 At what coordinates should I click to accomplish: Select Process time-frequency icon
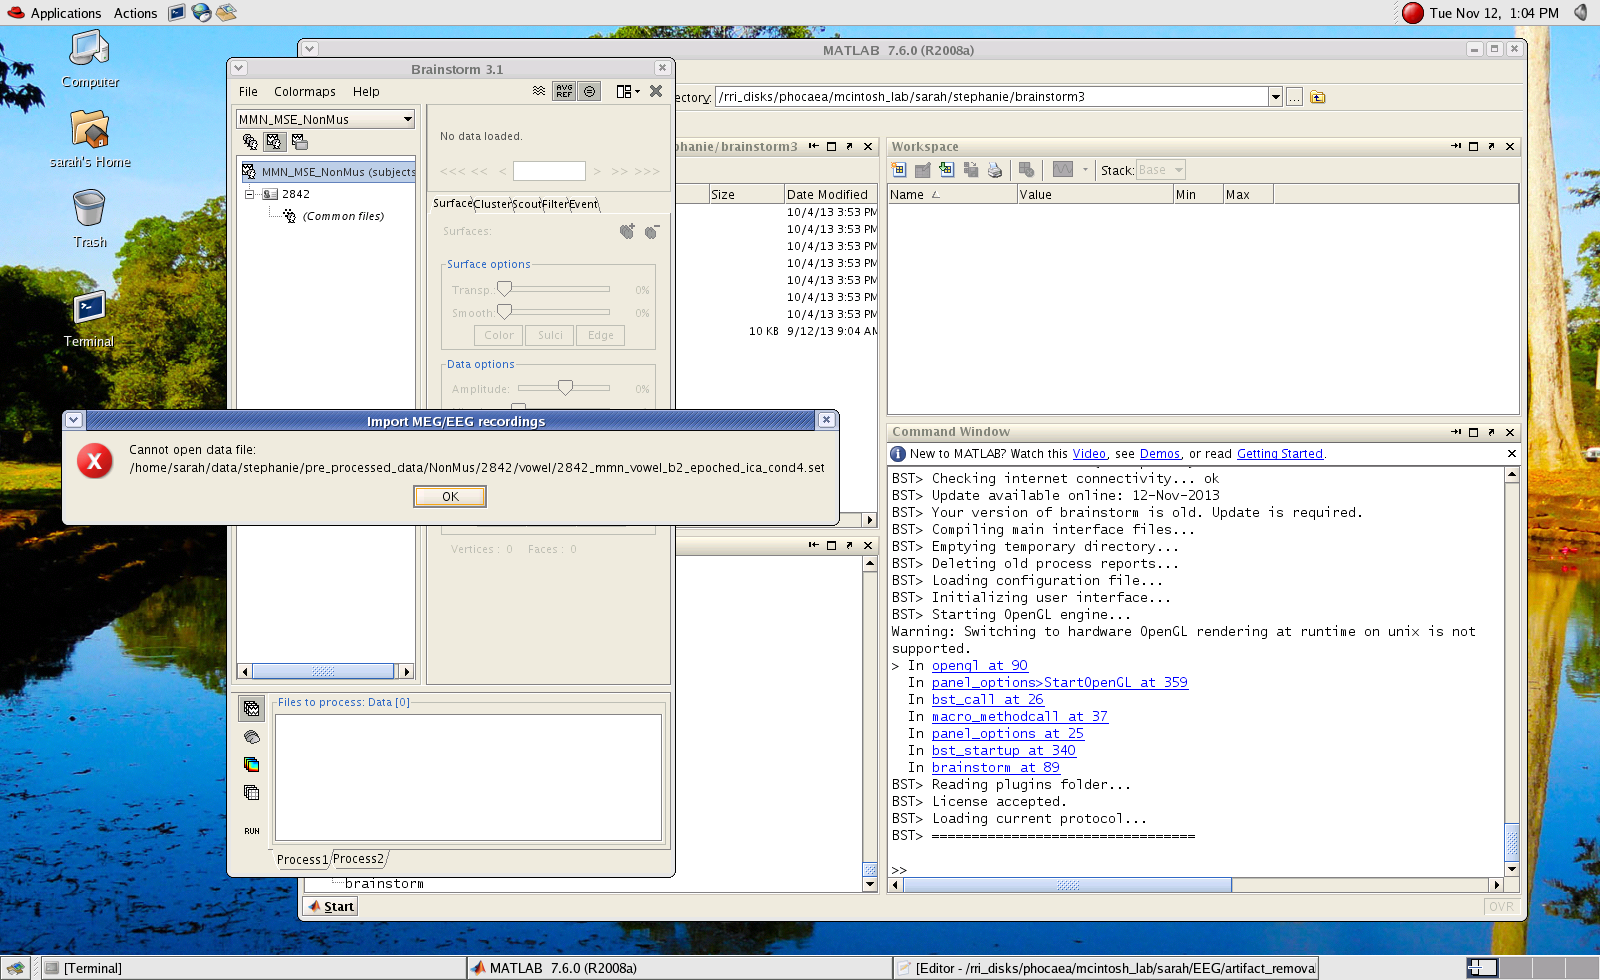coord(251,765)
